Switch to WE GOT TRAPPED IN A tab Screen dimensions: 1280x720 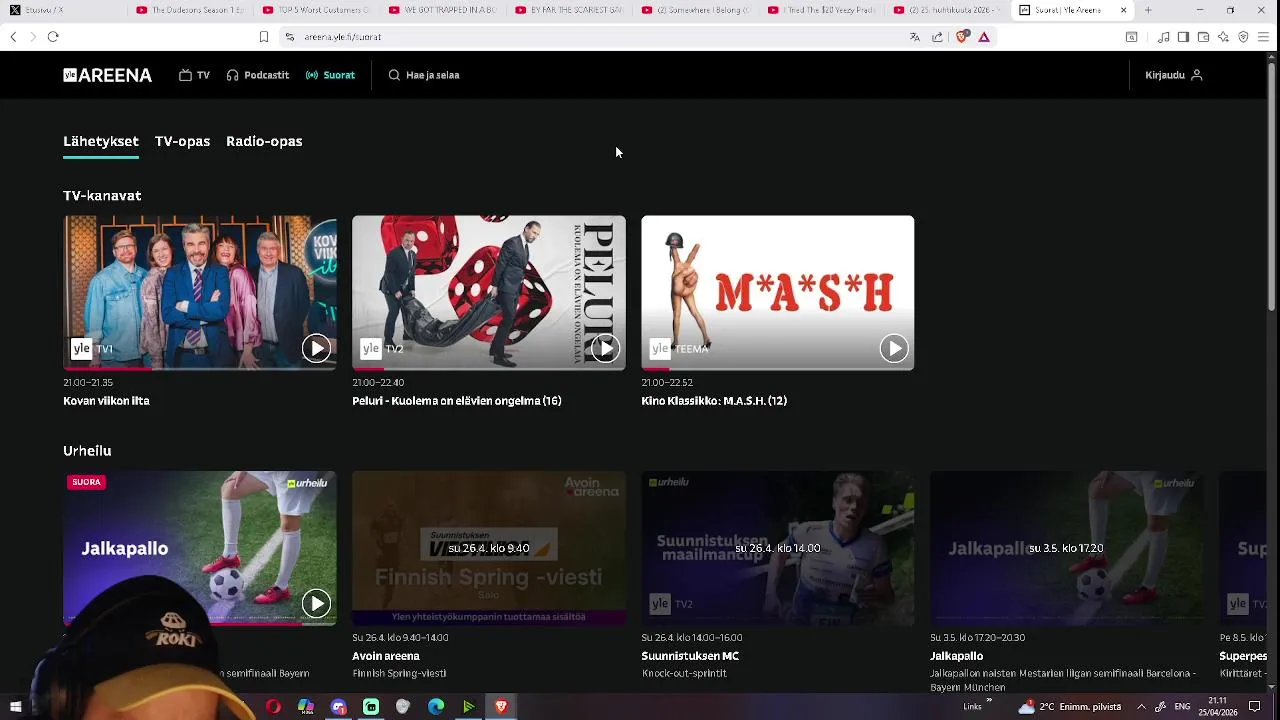[442, 10]
